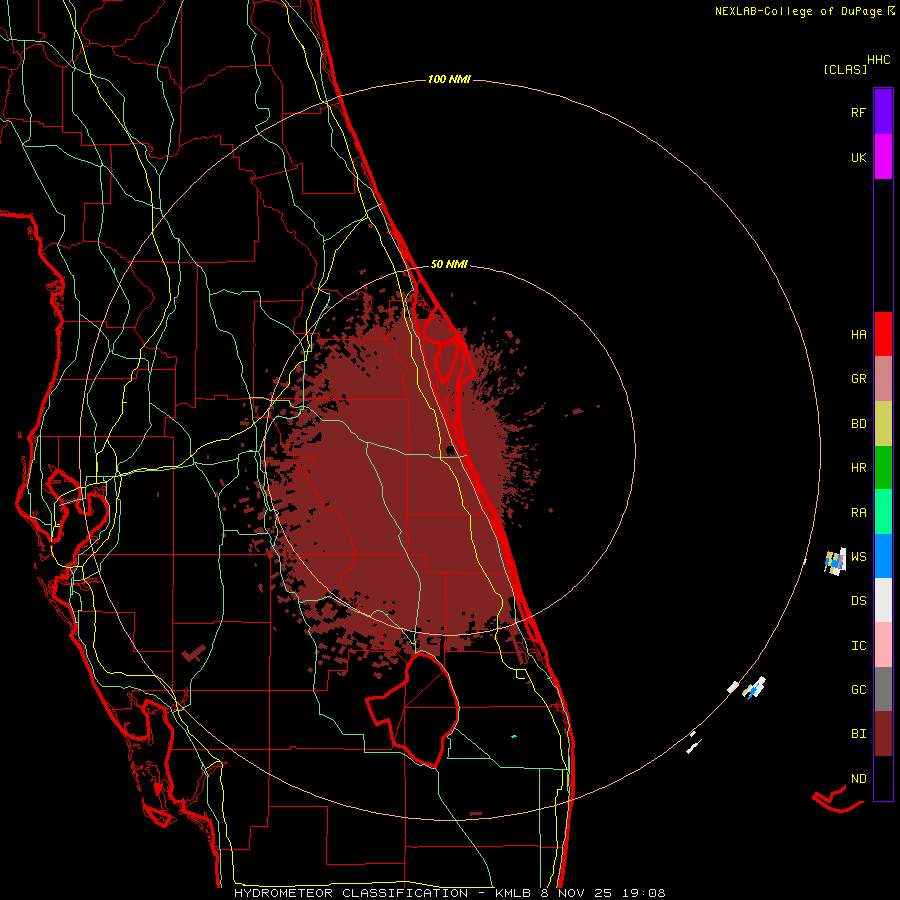The height and width of the screenshot is (900, 900).
Task: Click the GC legend label
Action: click(x=858, y=690)
